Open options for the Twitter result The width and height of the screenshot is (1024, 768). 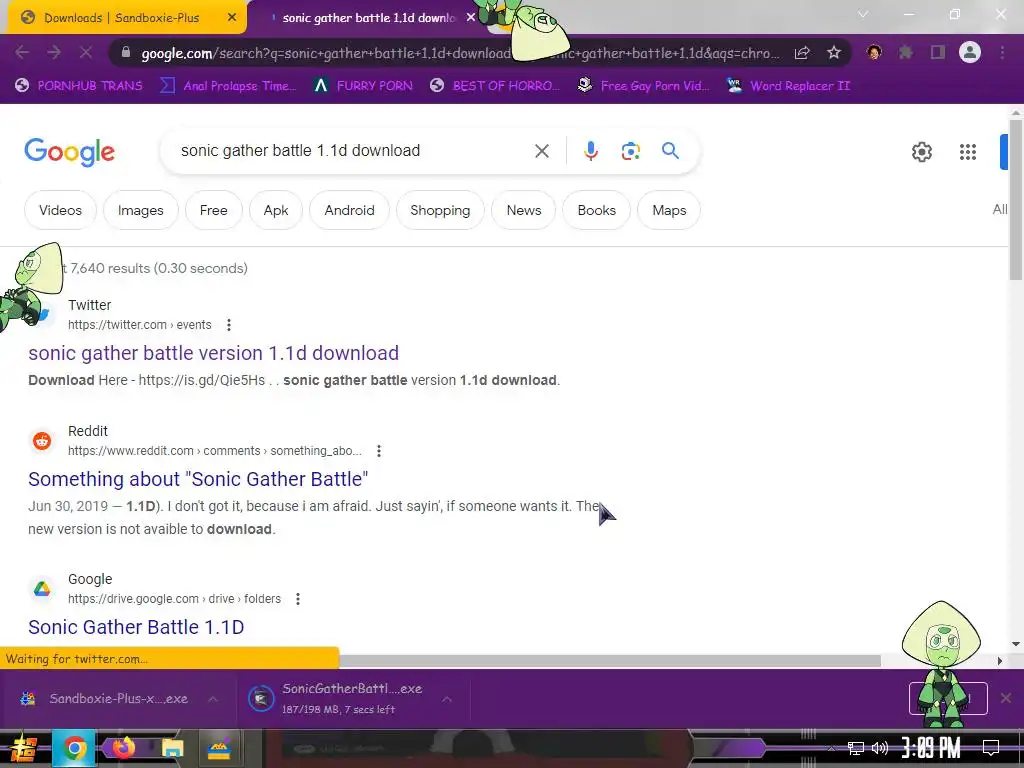[229, 325]
